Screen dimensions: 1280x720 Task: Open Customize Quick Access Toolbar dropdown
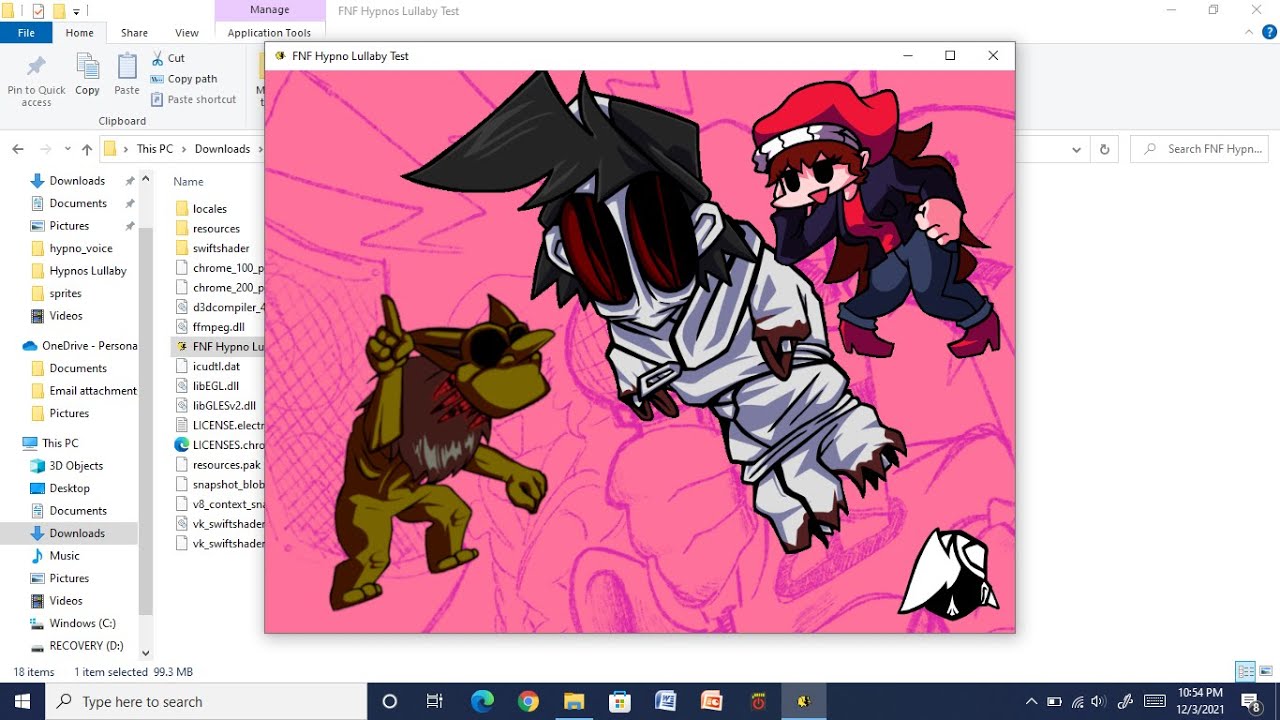point(76,11)
